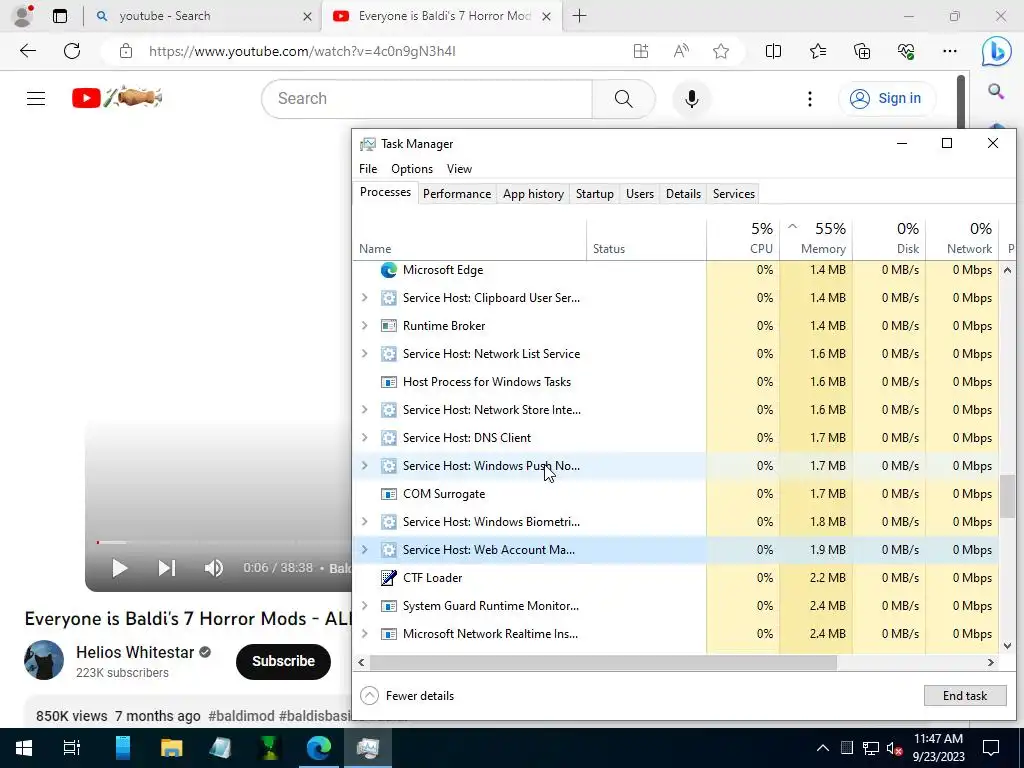This screenshot has width=1024, height=768.
Task: Open Task Manager Options menu
Action: [411, 168]
